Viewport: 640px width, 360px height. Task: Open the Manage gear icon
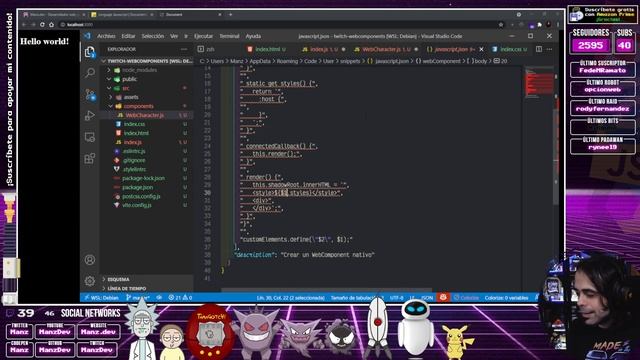[x=90, y=281]
